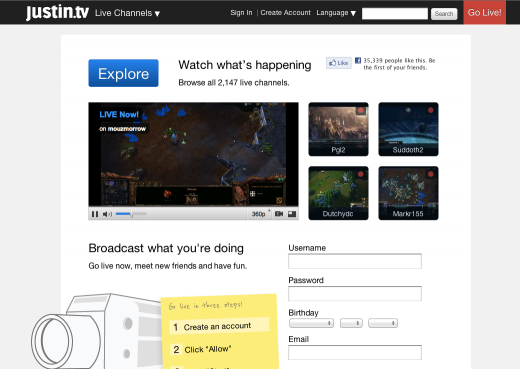The height and width of the screenshot is (369, 520).
Task: Click the Facebook Like thumbs-up button
Action: click(x=339, y=63)
